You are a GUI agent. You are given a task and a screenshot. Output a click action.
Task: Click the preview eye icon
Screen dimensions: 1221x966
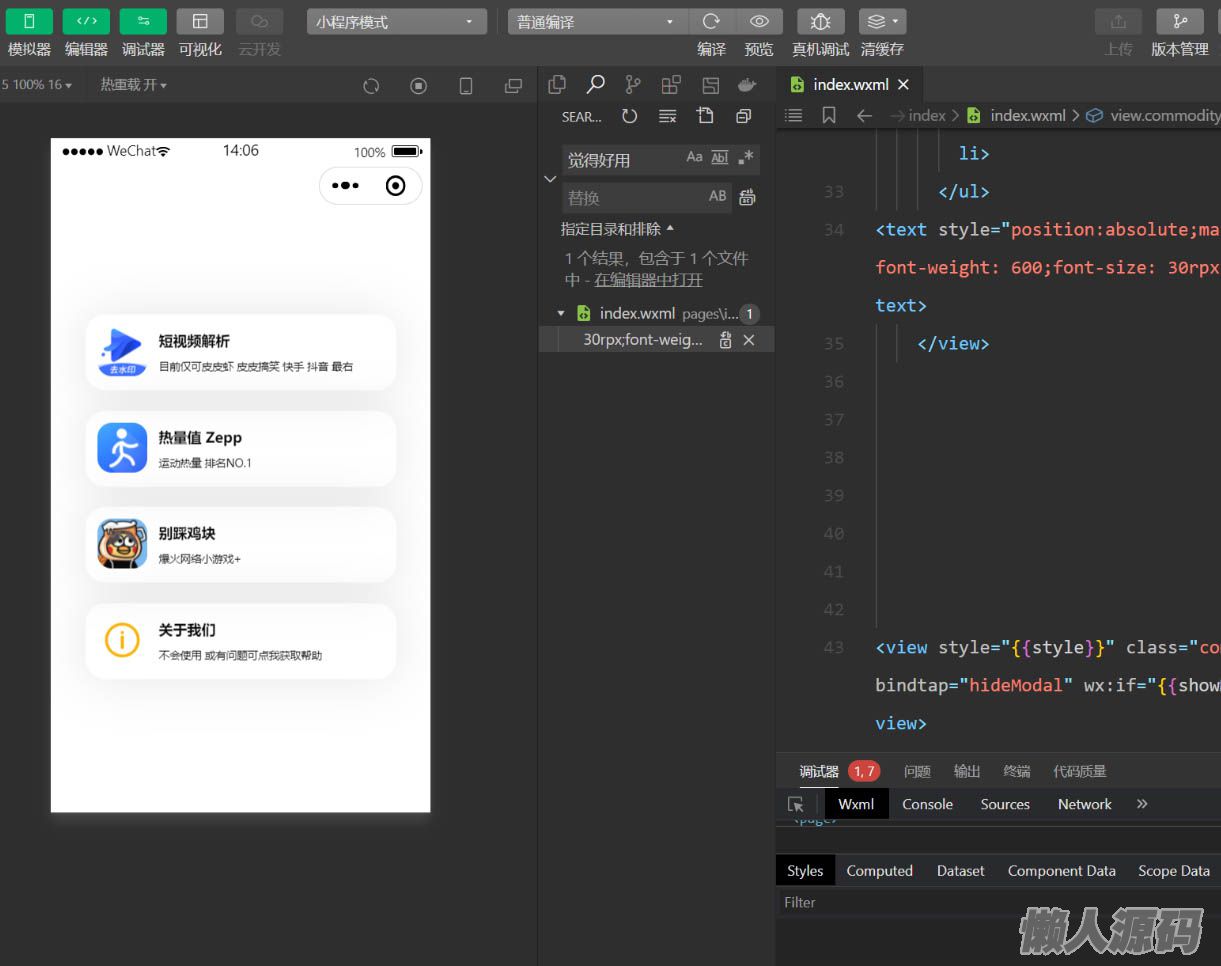coord(759,21)
